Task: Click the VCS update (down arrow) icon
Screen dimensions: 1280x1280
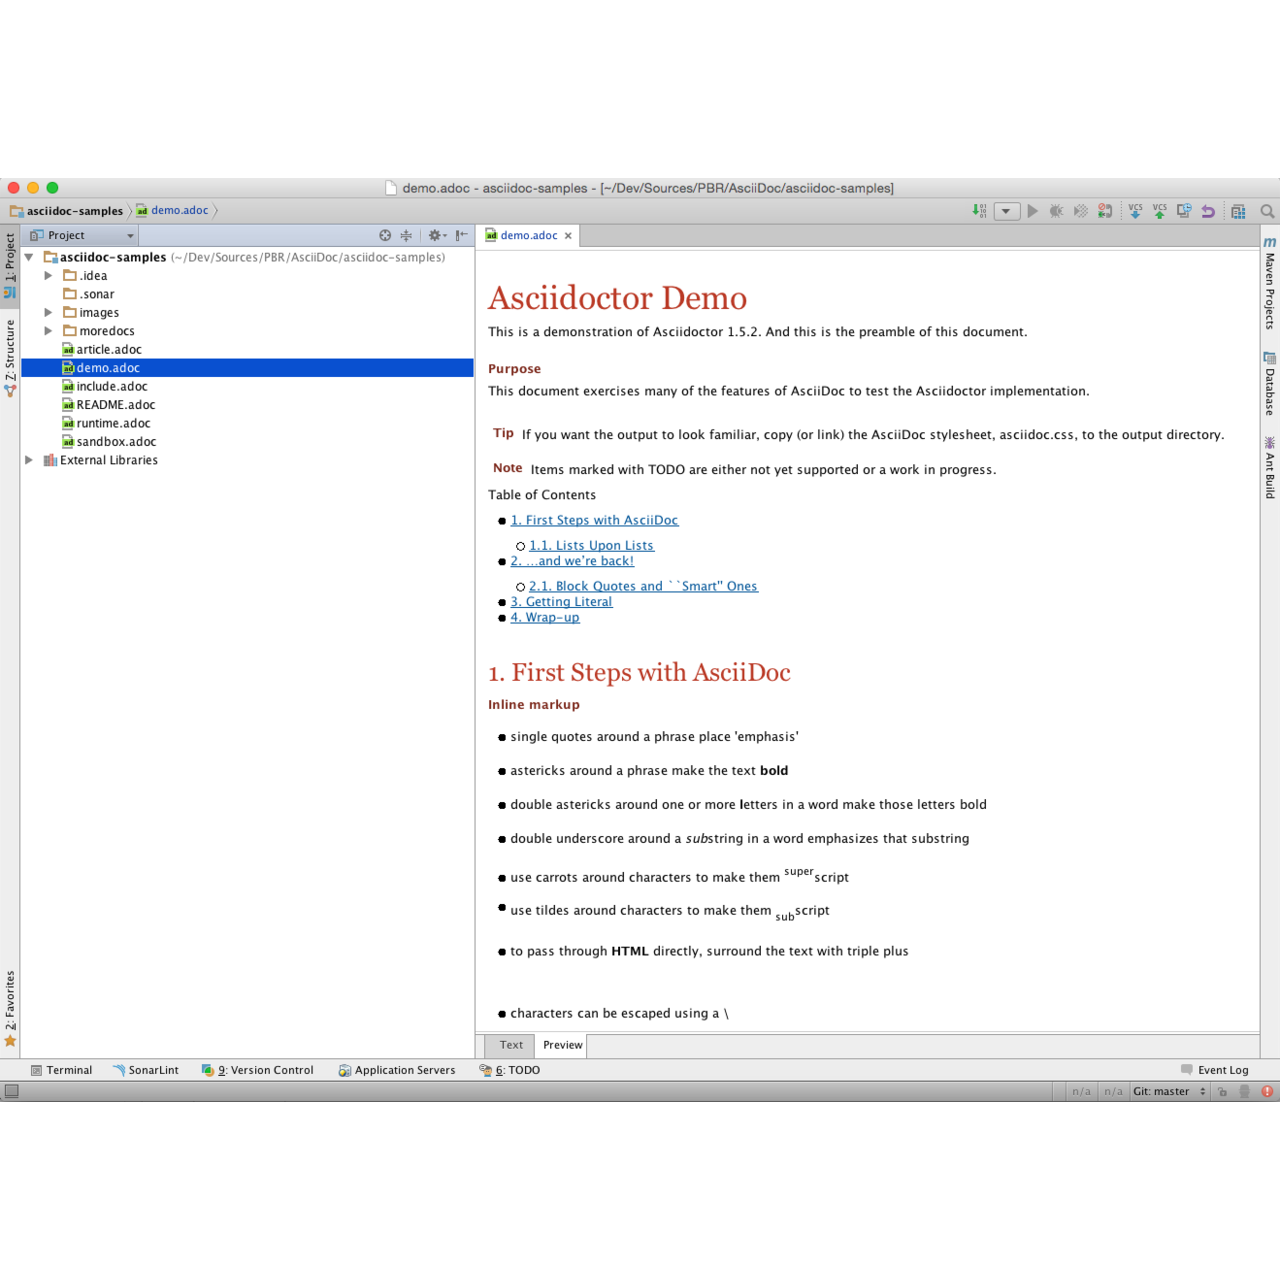Action: pyautogui.click(x=1135, y=211)
